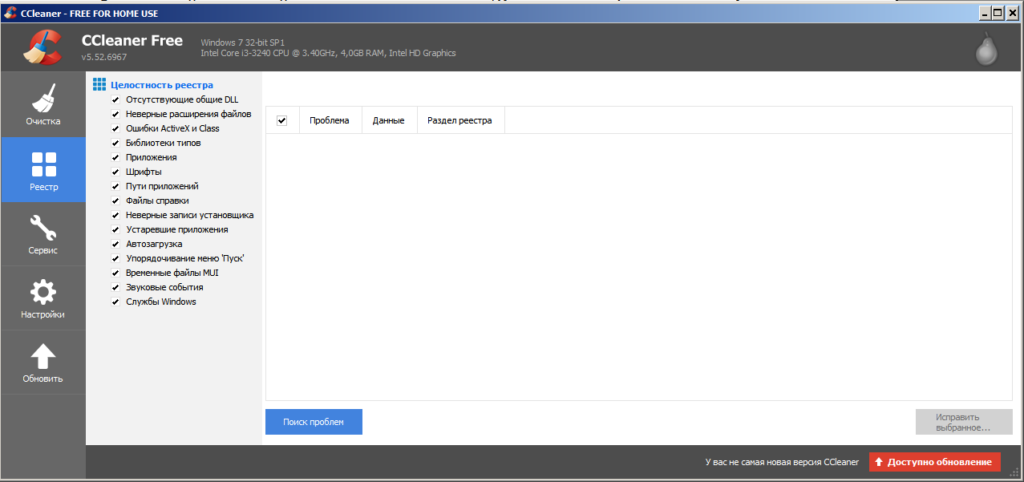Viewport: 1024px width, 482px height.
Task: Click the Доступно обновление red button
Action: 934,462
